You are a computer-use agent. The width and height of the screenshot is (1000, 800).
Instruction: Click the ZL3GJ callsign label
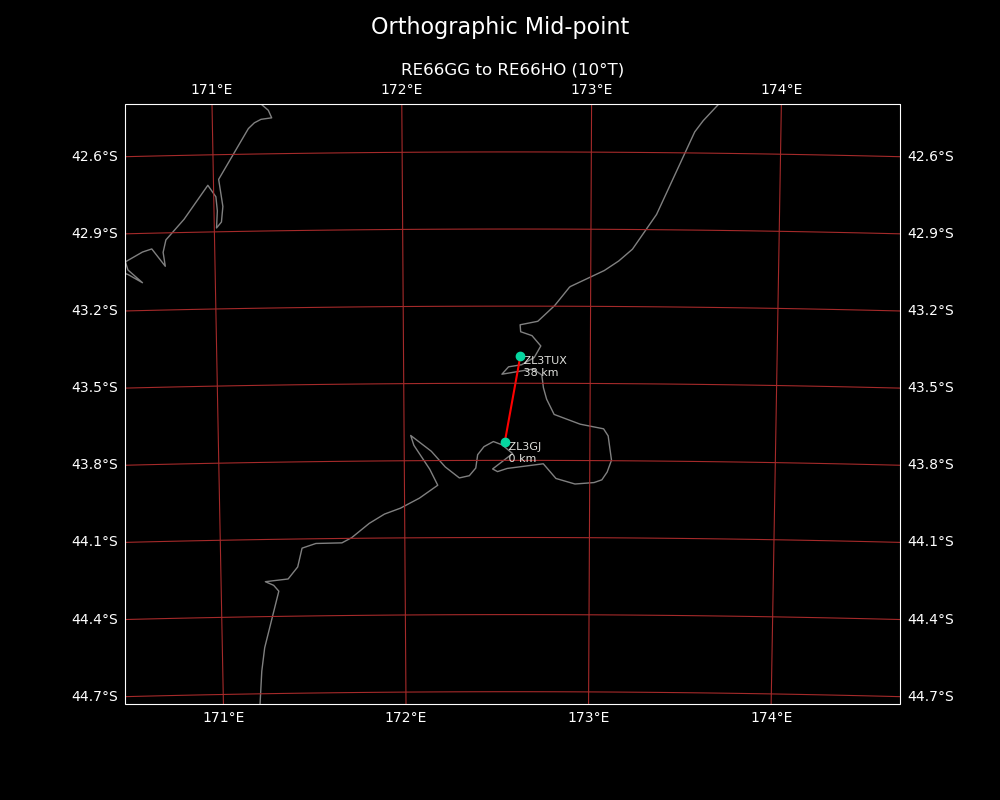point(525,447)
